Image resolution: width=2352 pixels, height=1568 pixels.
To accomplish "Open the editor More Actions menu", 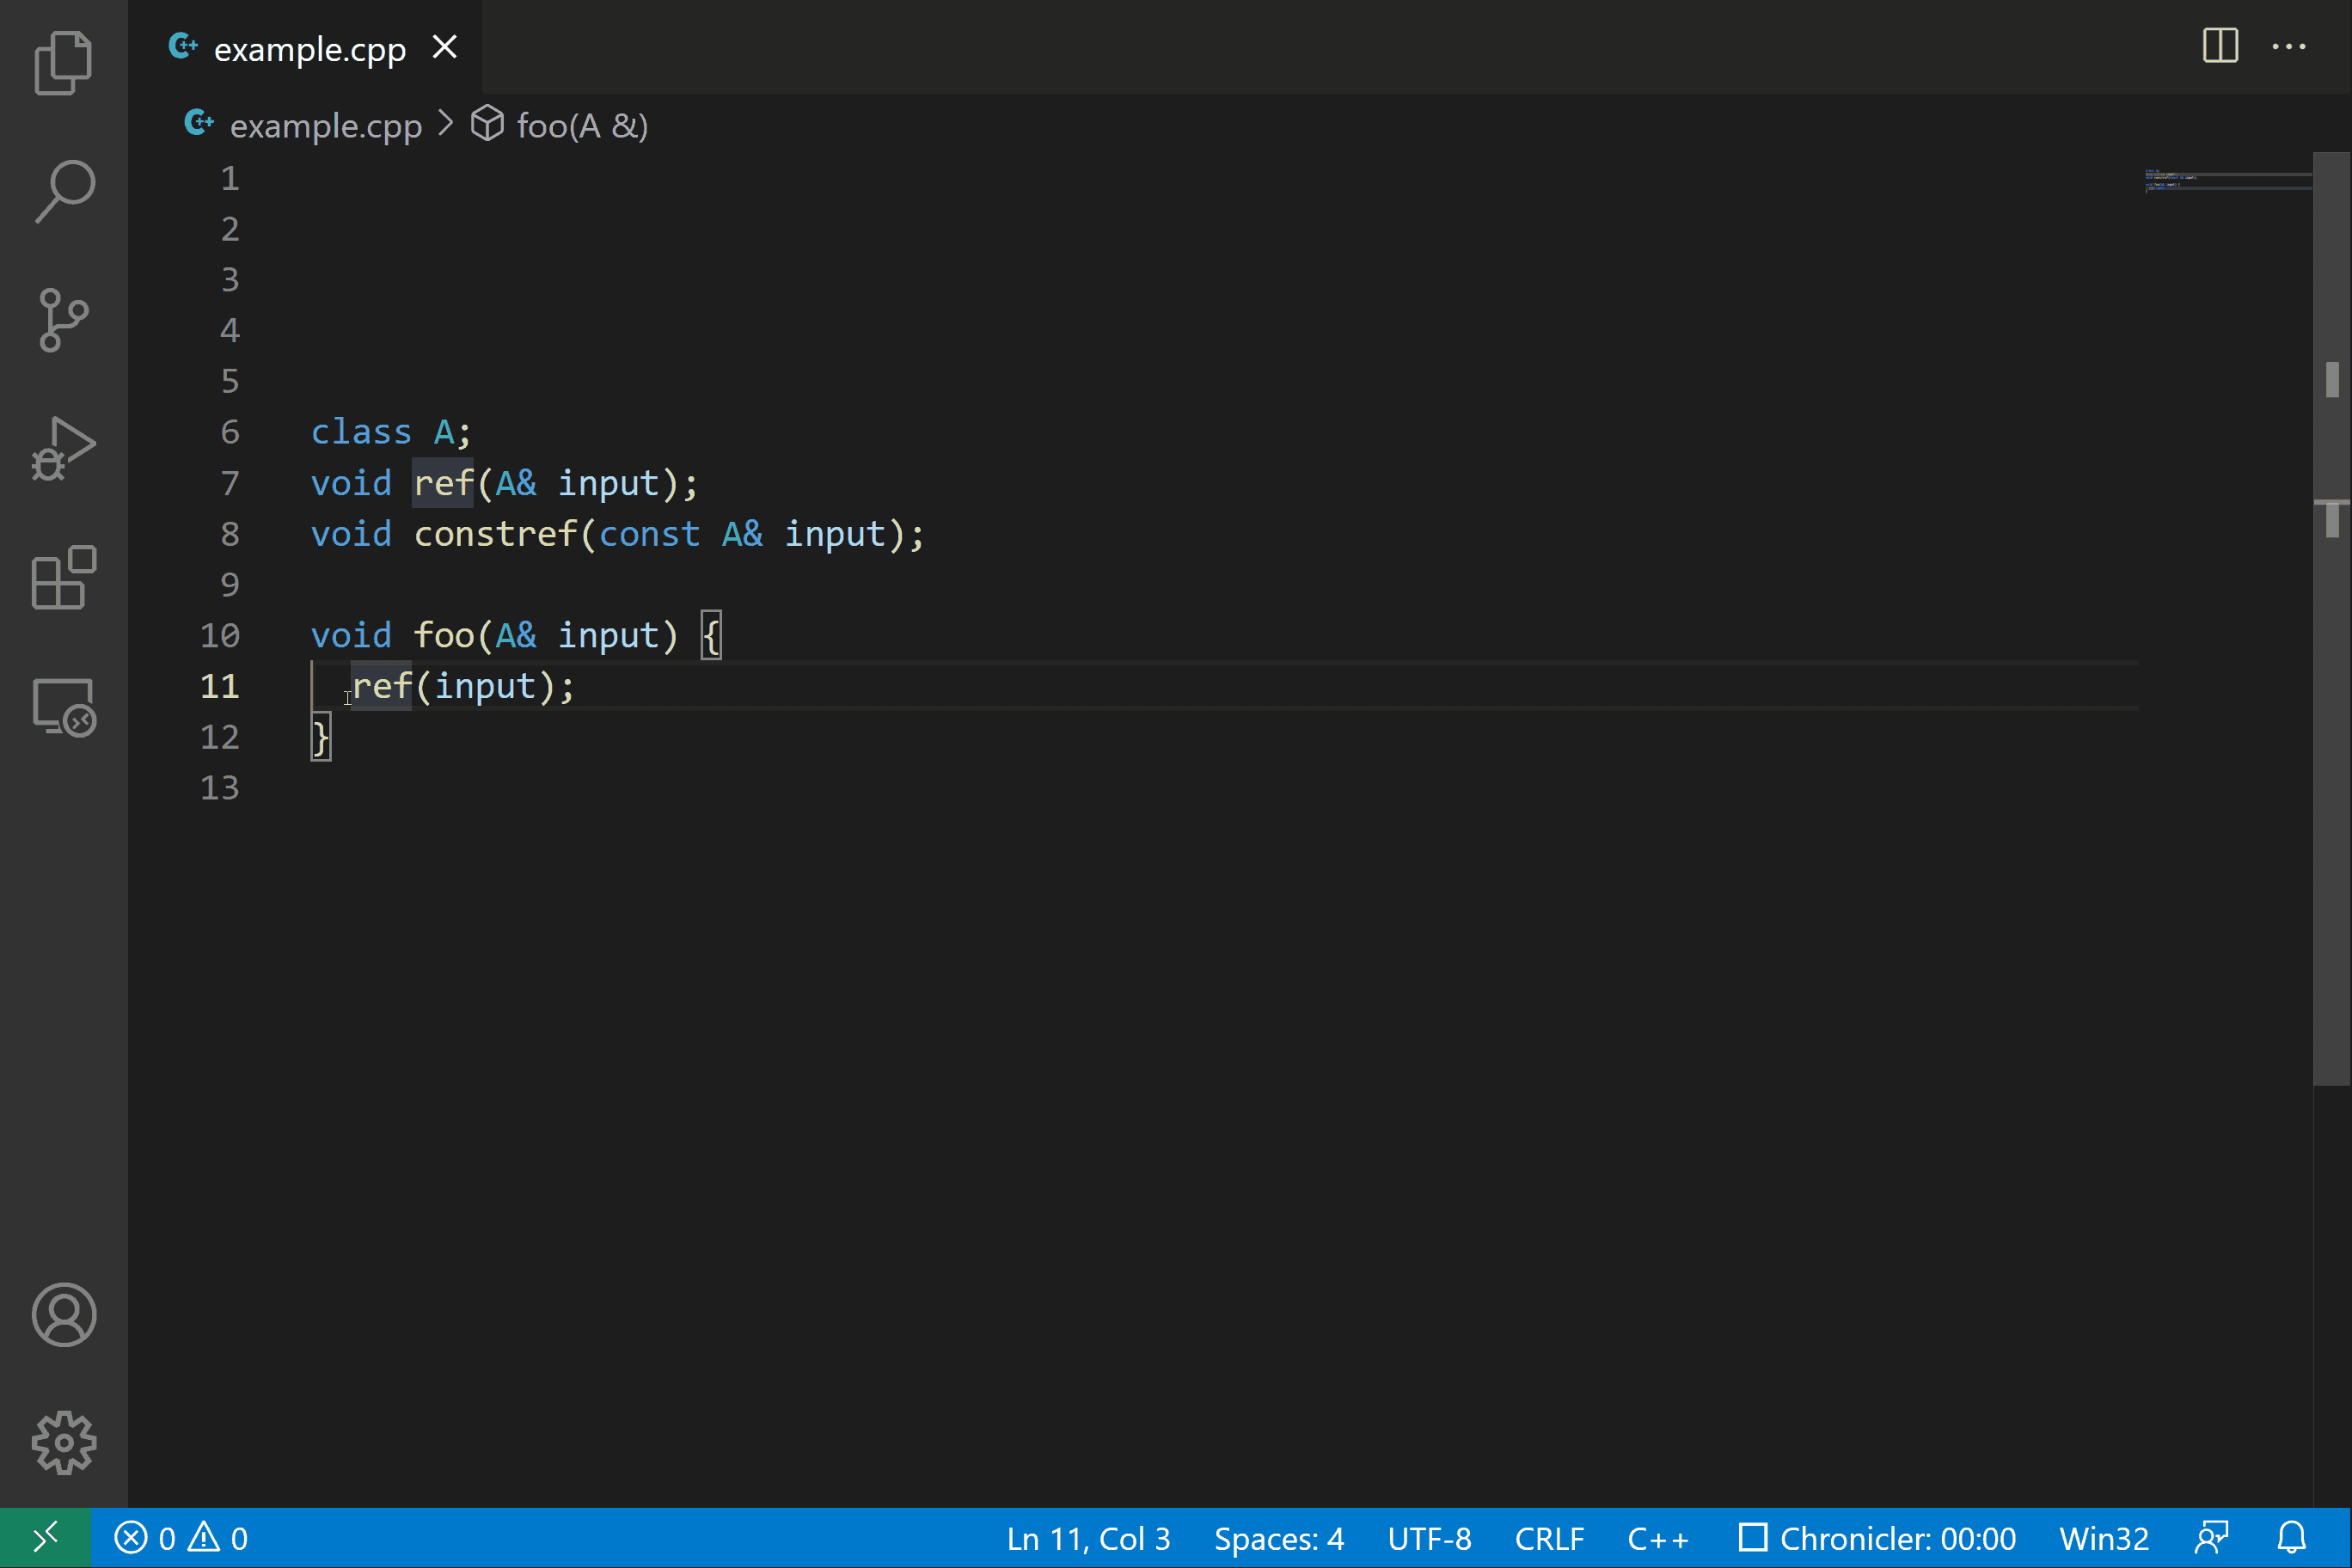I will (x=2289, y=46).
